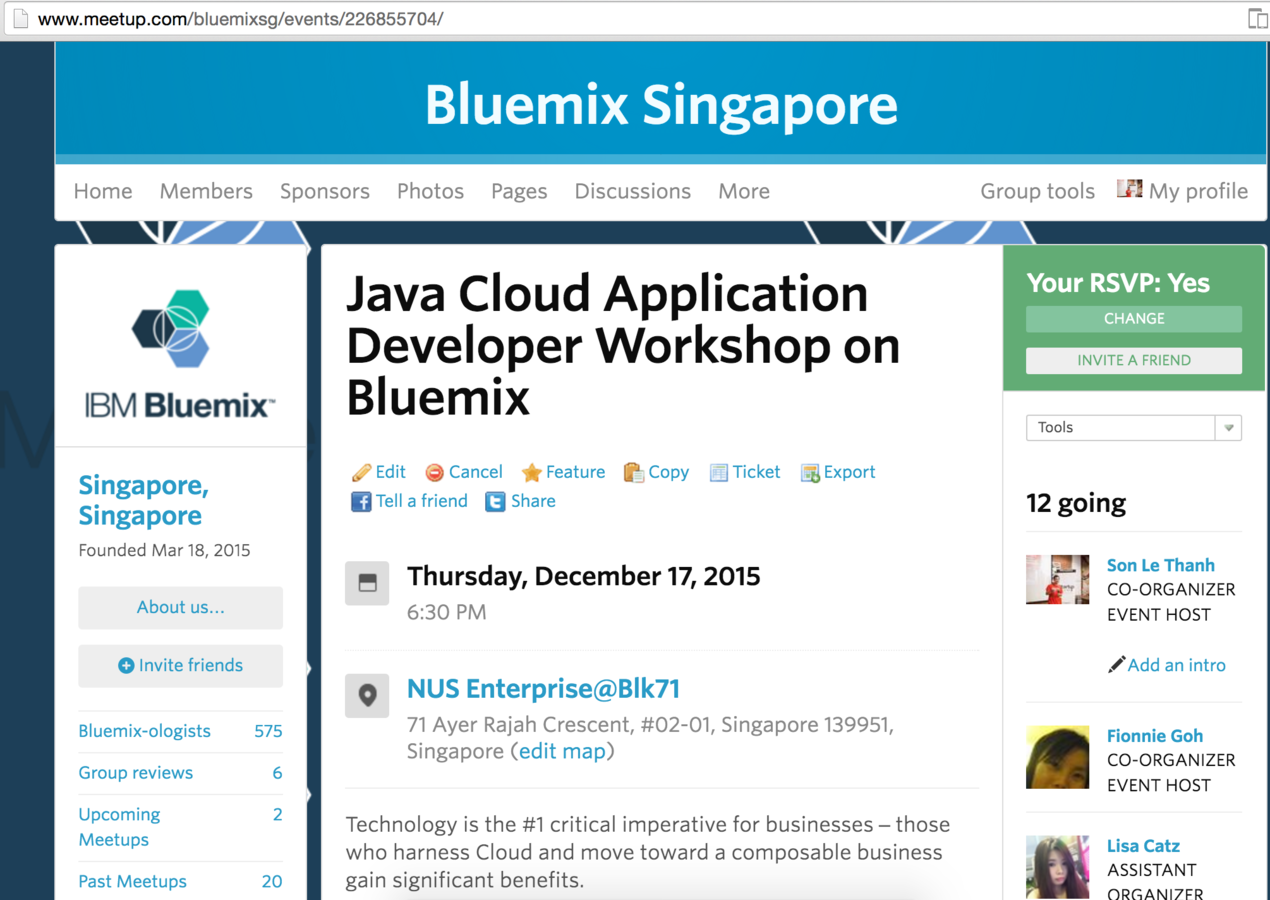The image size is (1270, 900).
Task: Open Fionnie Goh's profile link
Action: [x=1155, y=735]
